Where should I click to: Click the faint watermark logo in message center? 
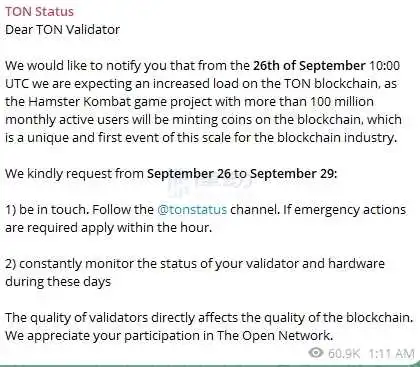tap(210, 185)
